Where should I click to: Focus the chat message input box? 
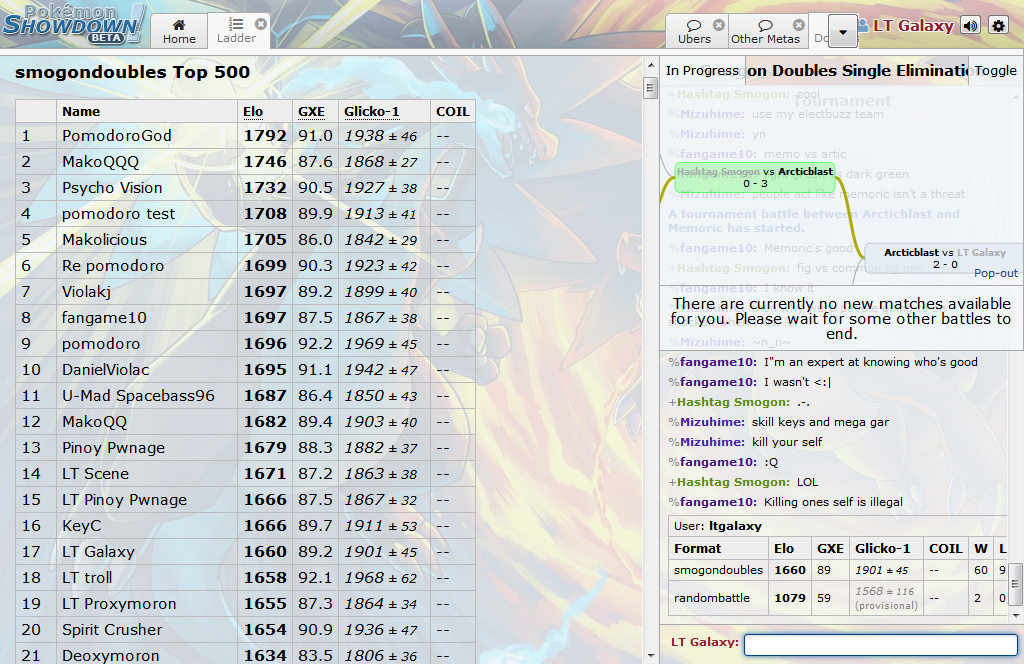(880, 645)
